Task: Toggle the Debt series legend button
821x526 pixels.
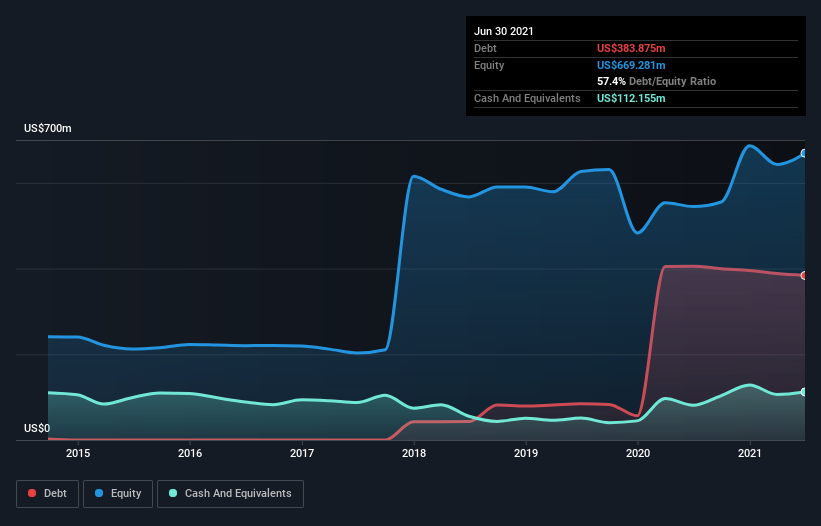Action: [48, 494]
